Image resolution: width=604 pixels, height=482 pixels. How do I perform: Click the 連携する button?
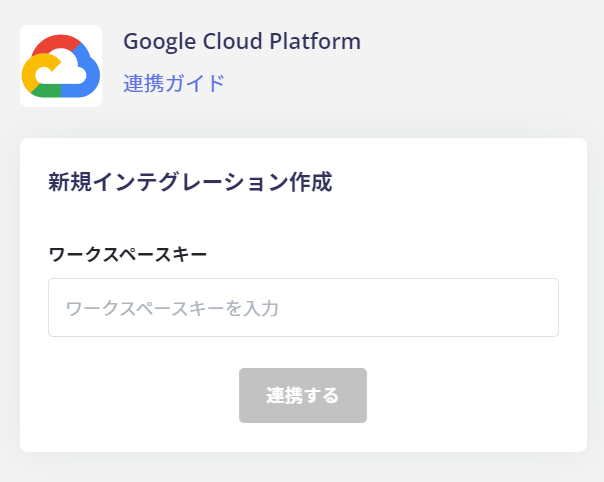pos(303,395)
